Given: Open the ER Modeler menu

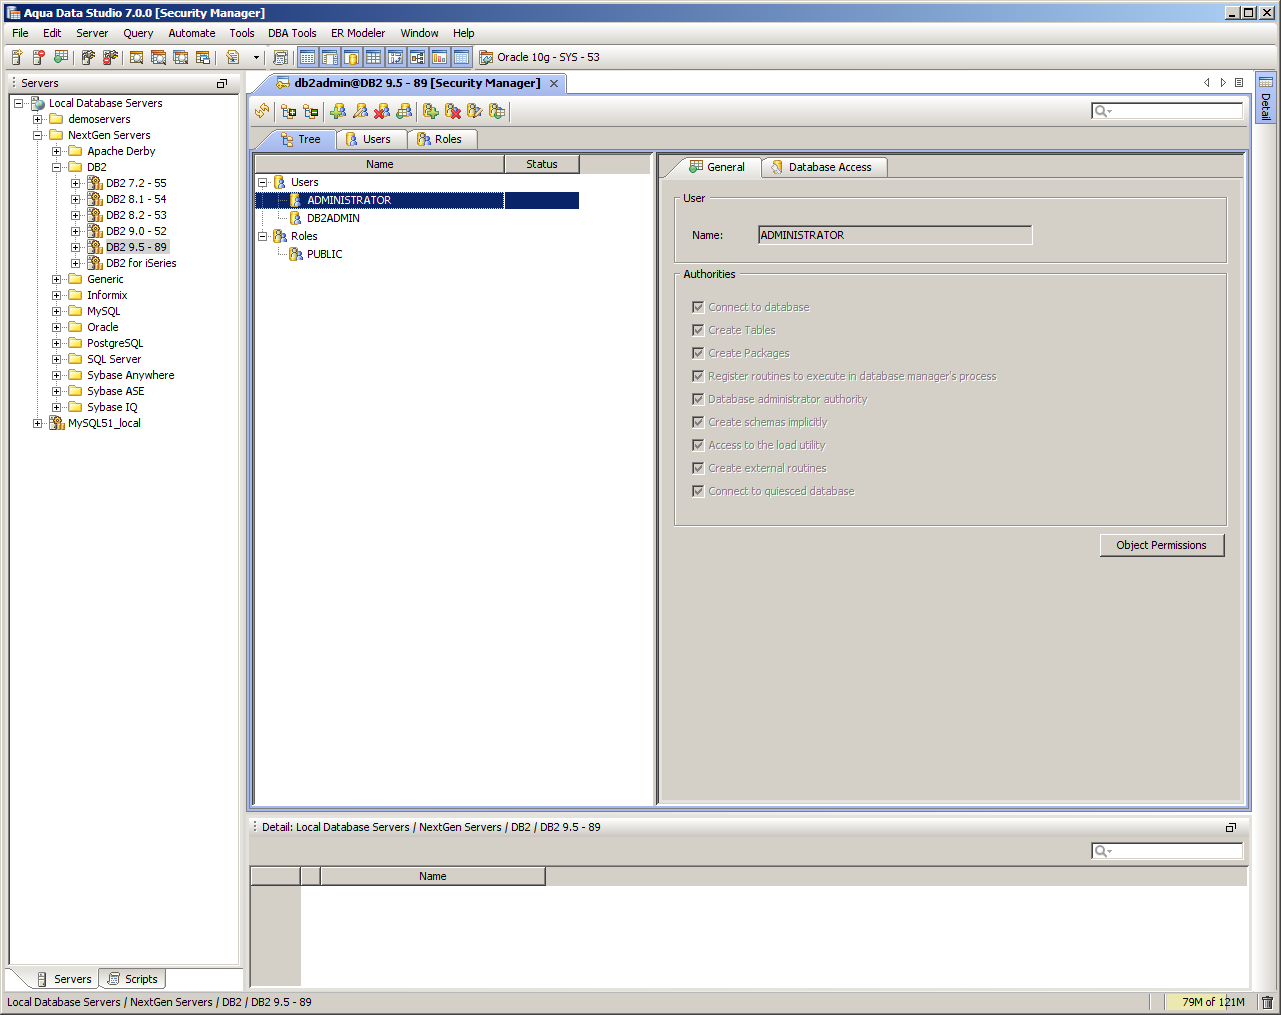Looking at the screenshot, I should click(x=358, y=33).
